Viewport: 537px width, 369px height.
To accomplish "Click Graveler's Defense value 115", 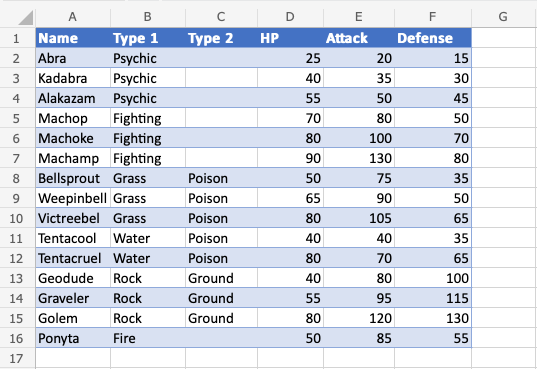I will coord(433,298).
